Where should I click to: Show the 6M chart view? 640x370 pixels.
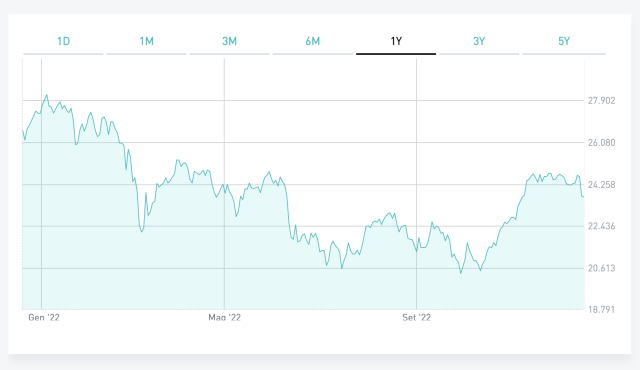click(x=313, y=41)
